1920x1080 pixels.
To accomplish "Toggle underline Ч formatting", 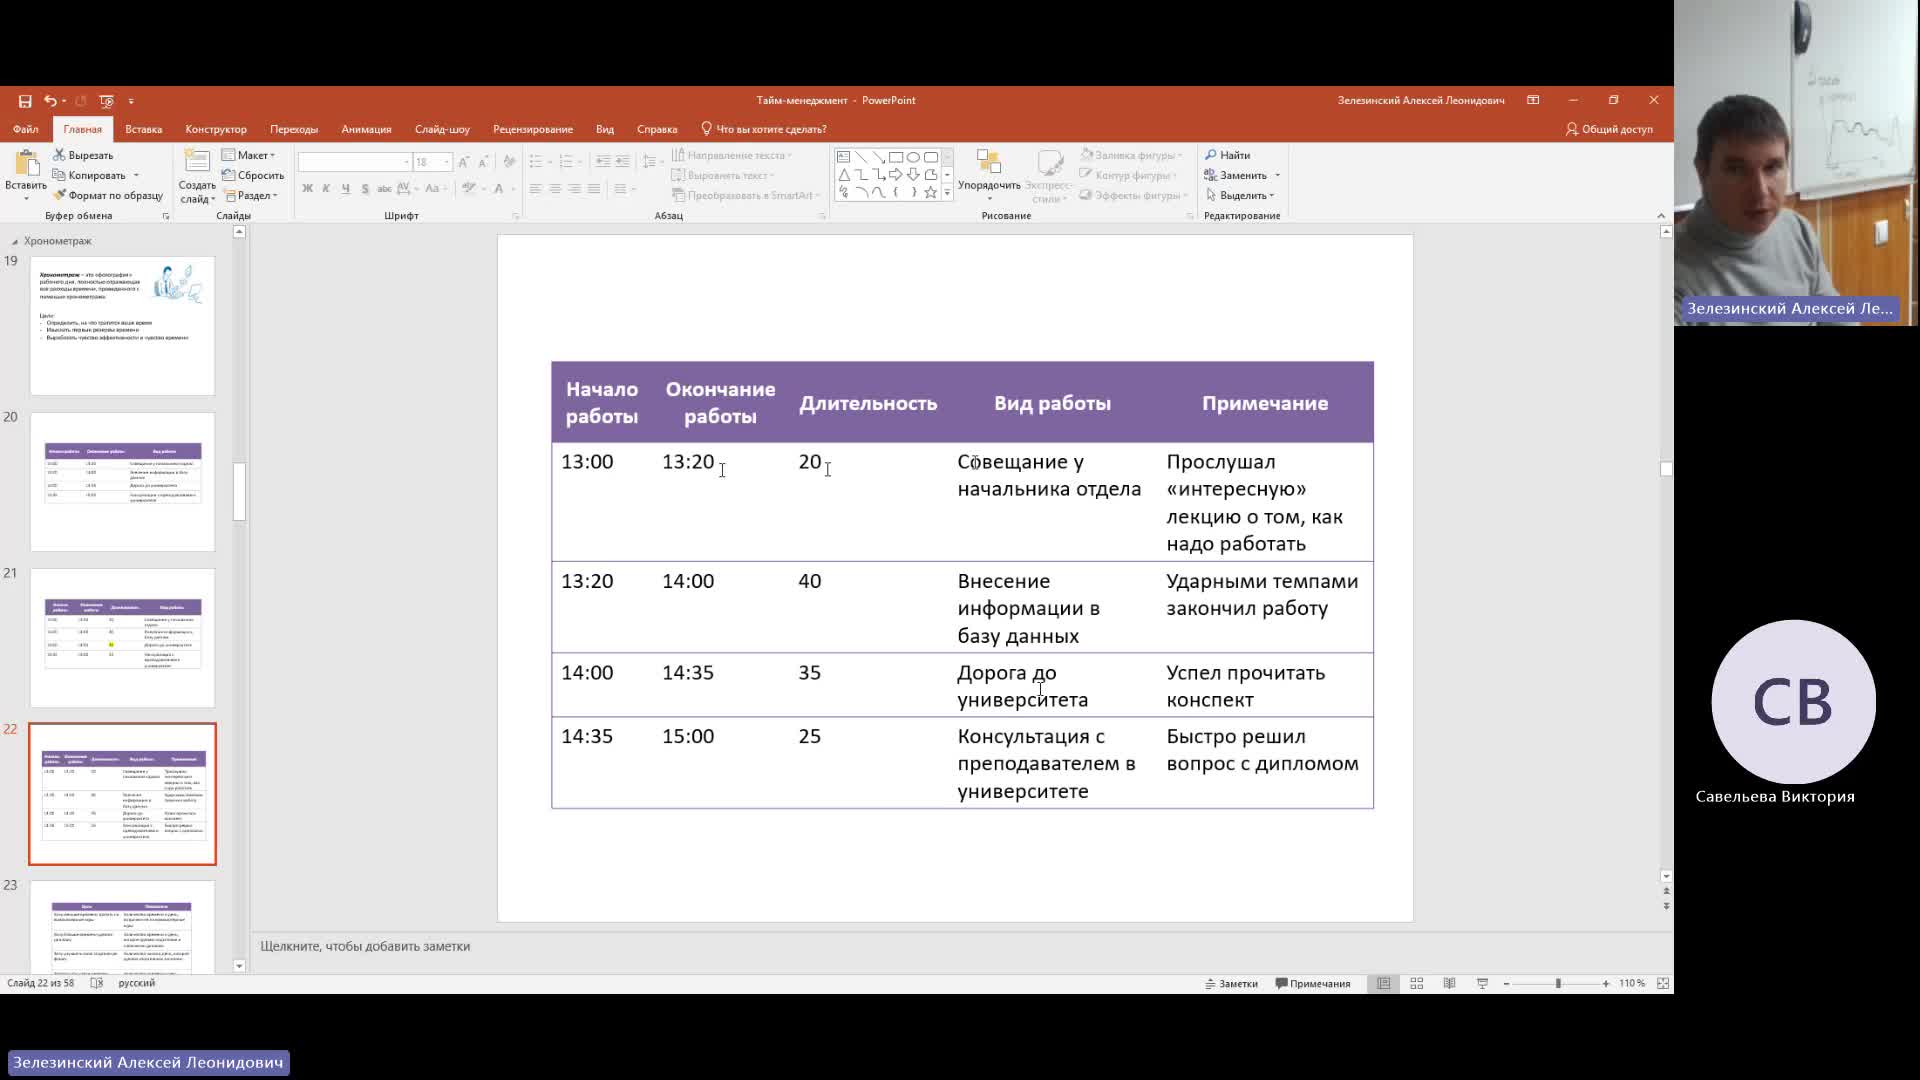I will [x=346, y=188].
